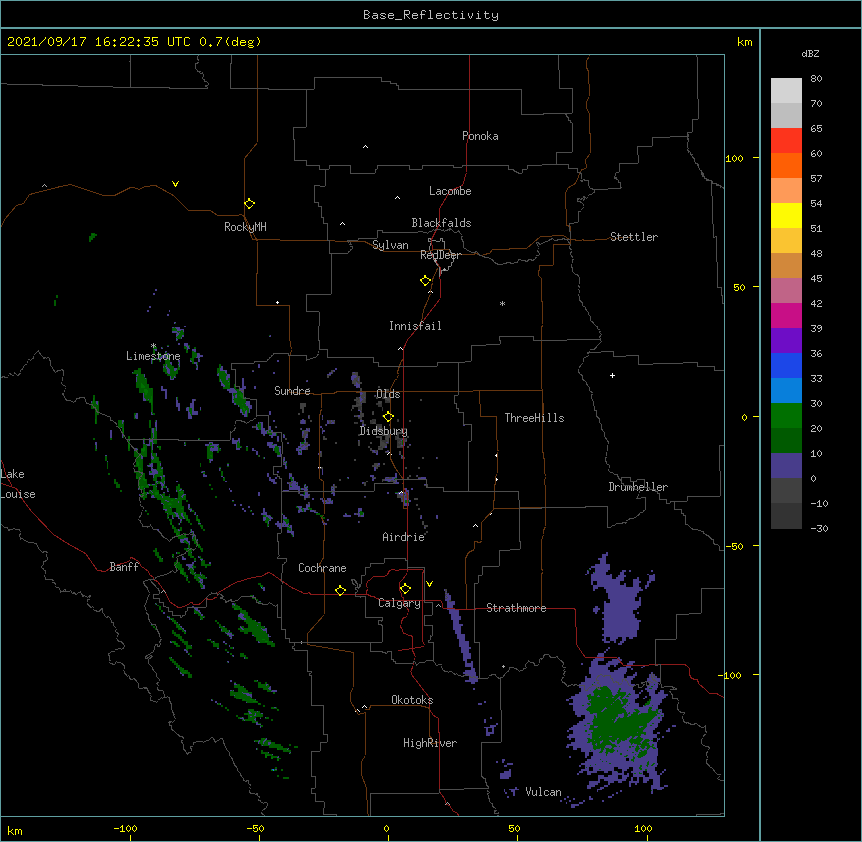
Task: Click the Lake Louise label
Action: point(18,484)
